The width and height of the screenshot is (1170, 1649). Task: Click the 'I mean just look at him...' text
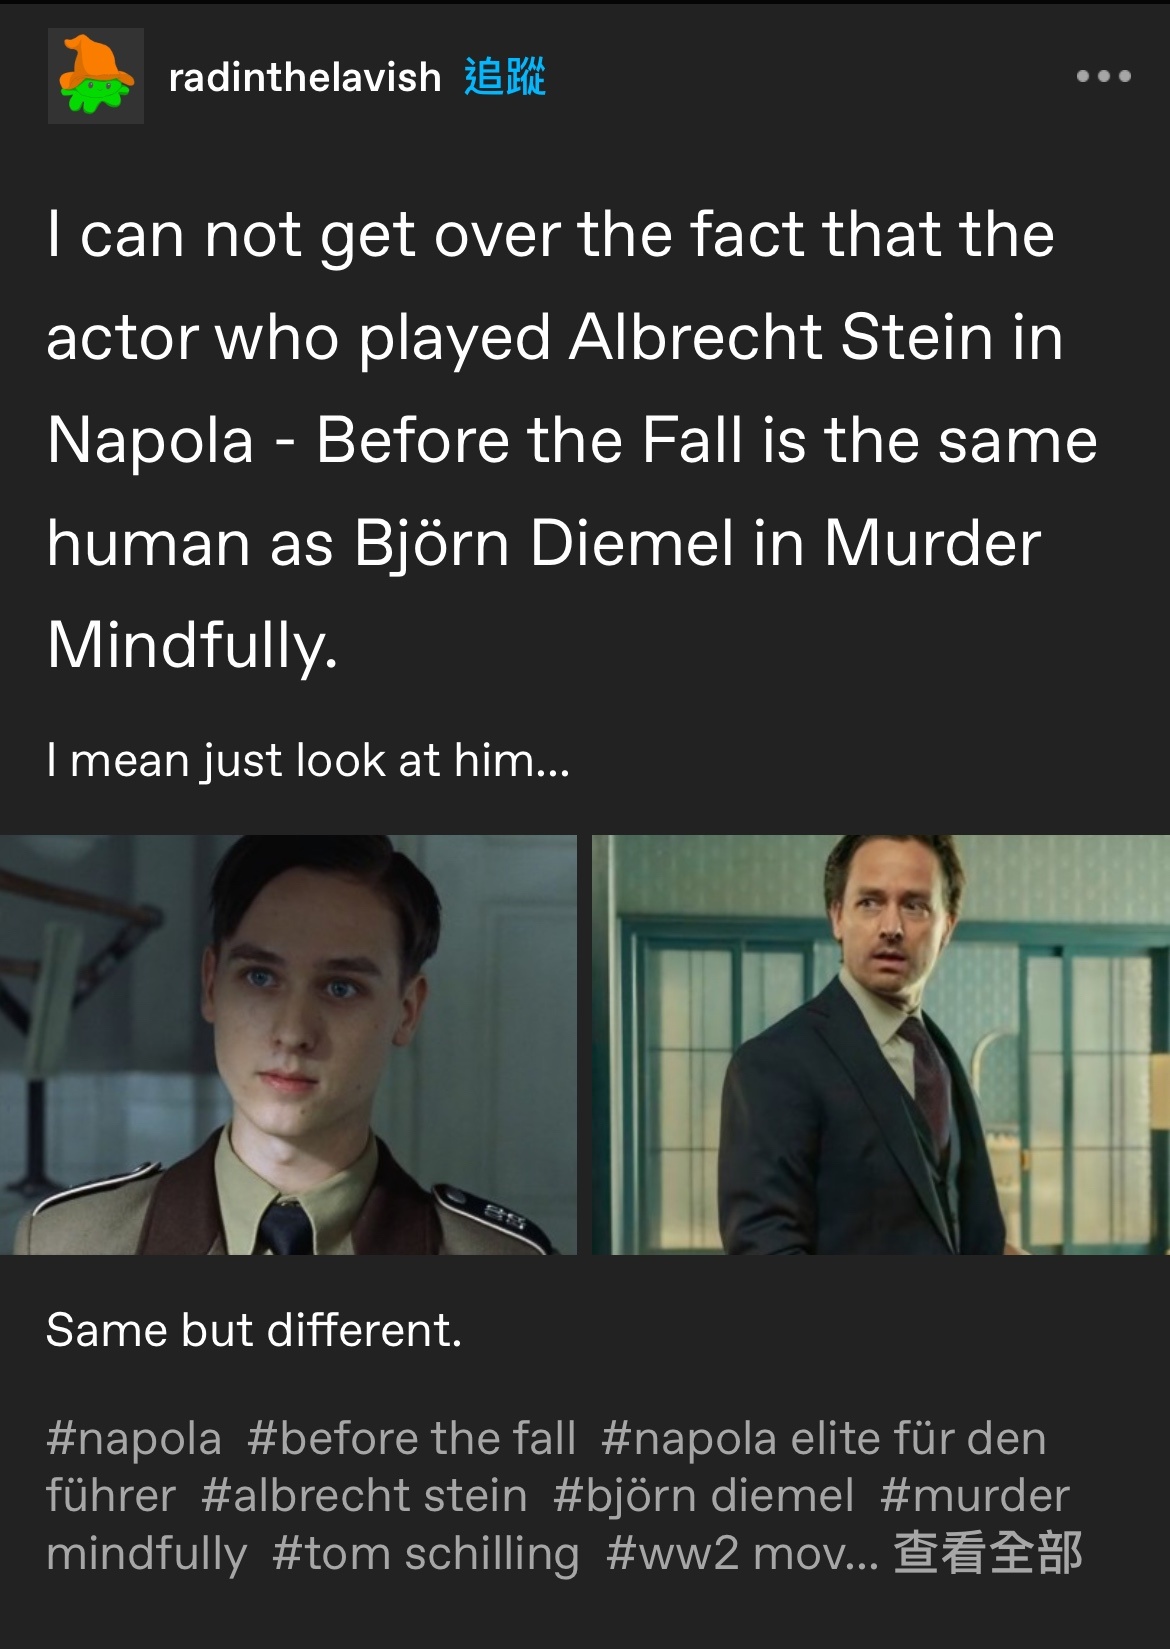(308, 761)
